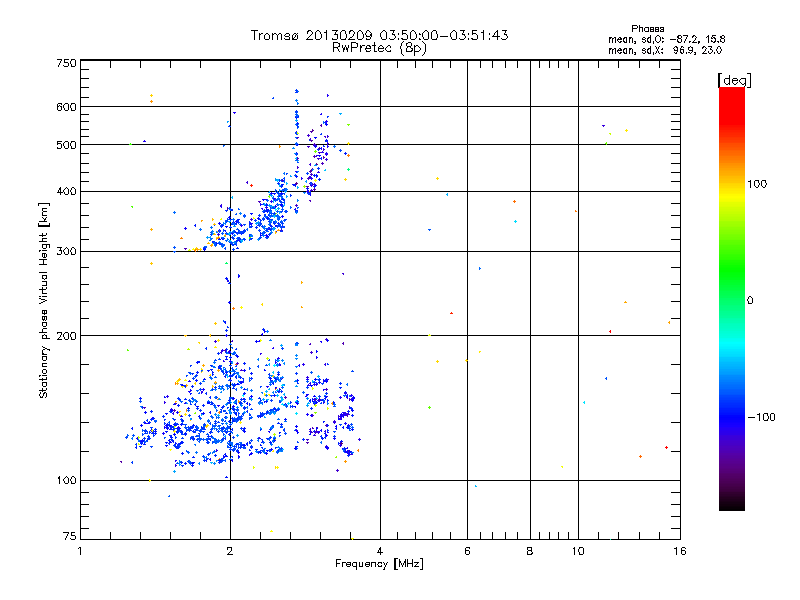Click the height axis tick label '750'
Image resolution: width=800 pixels, height=600 pixels.
click(x=66, y=63)
